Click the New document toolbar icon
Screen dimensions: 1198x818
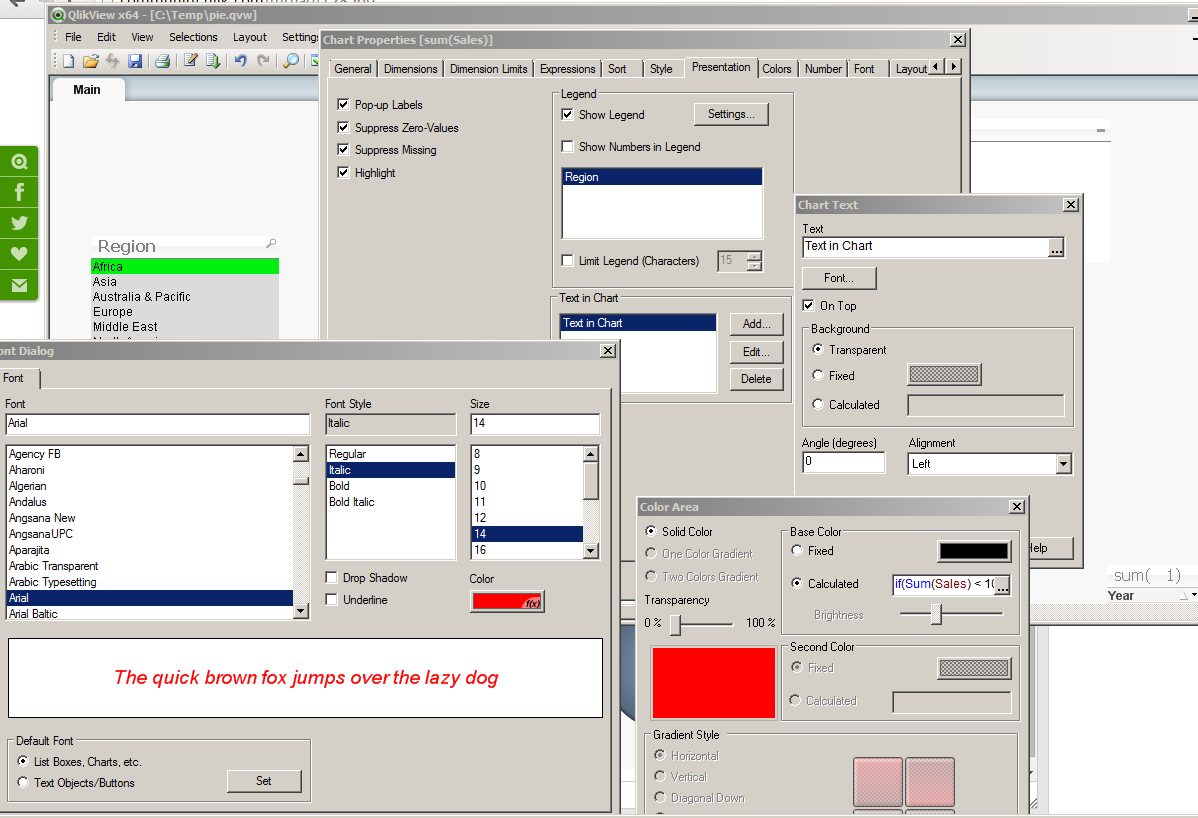tap(69, 61)
